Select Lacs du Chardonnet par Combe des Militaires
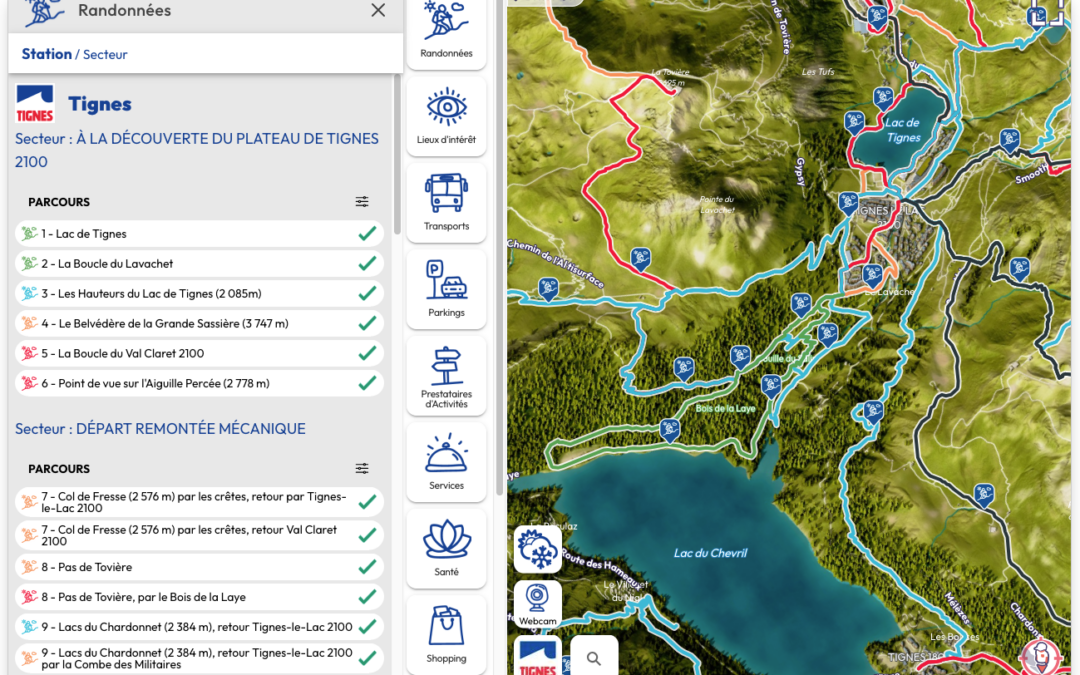This screenshot has width=1080, height=675. coord(199,658)
